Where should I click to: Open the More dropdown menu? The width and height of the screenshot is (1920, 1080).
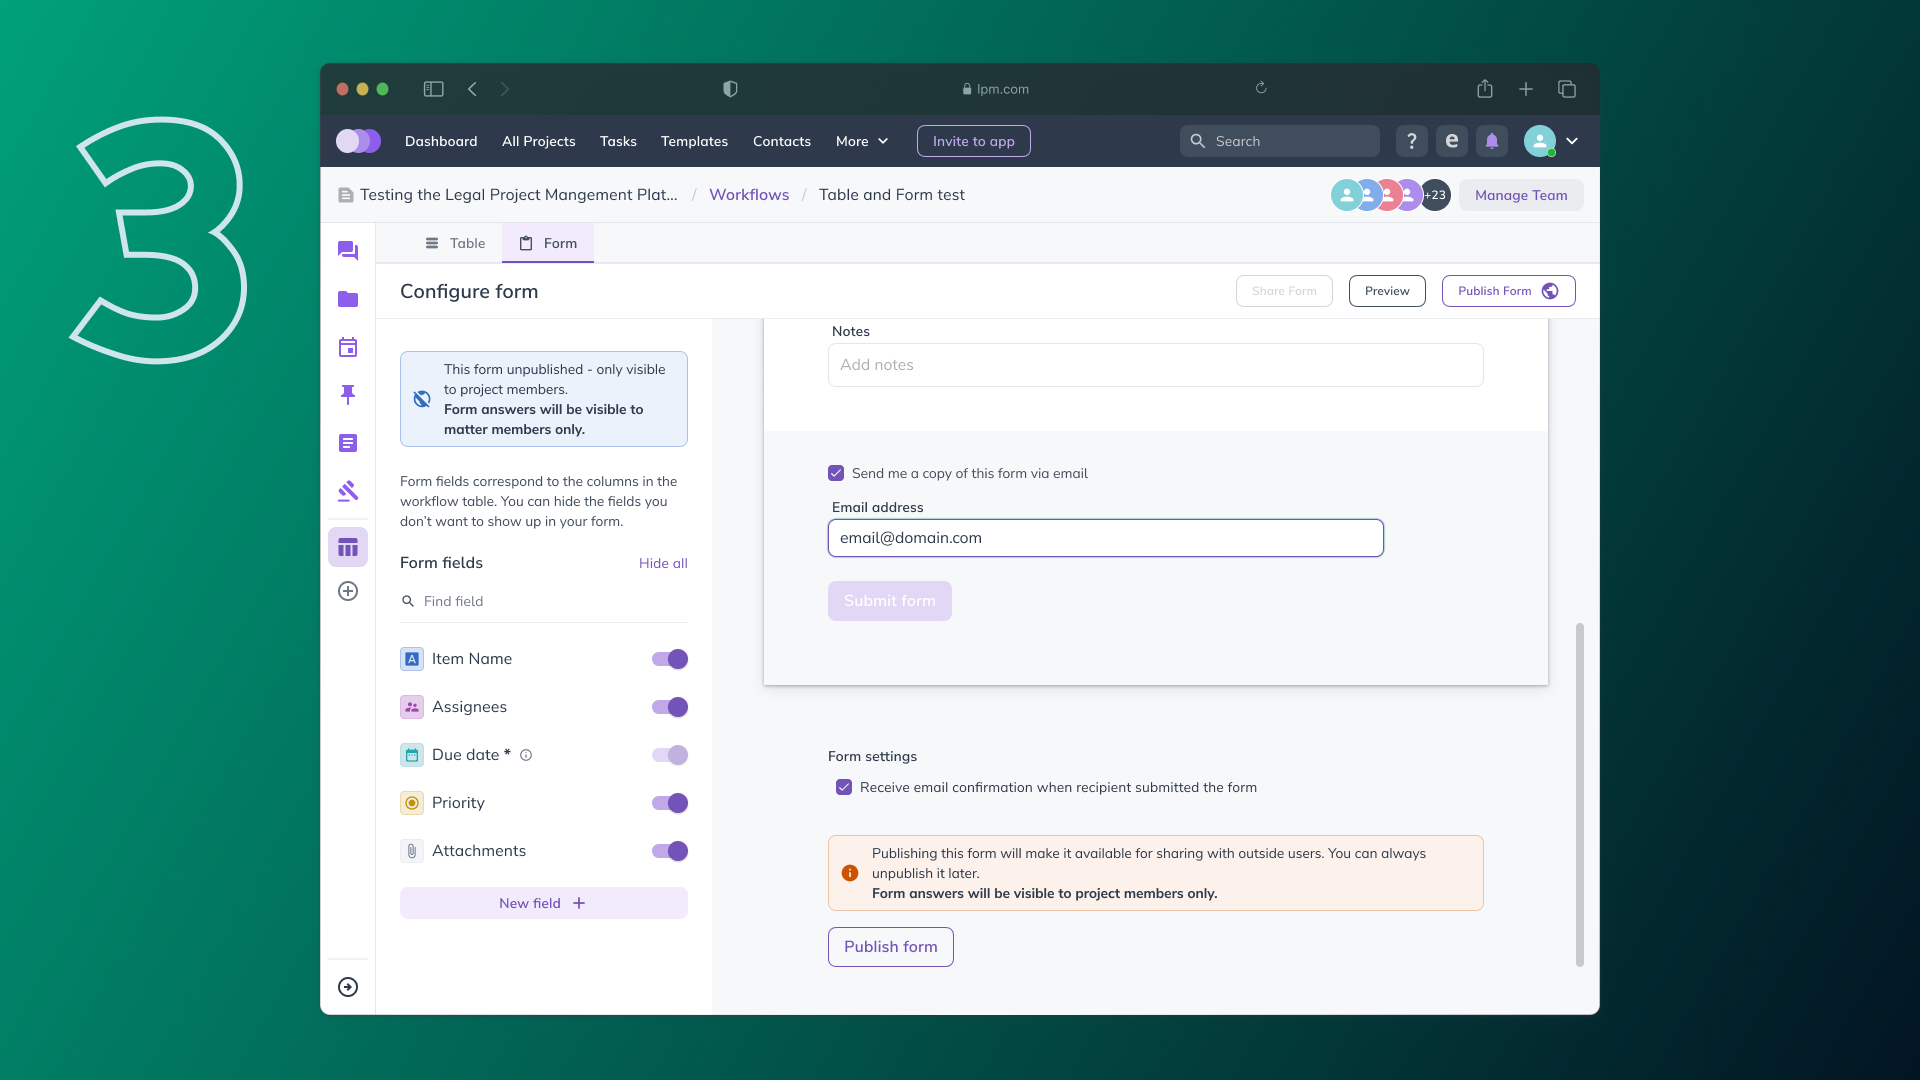point(861,141)
